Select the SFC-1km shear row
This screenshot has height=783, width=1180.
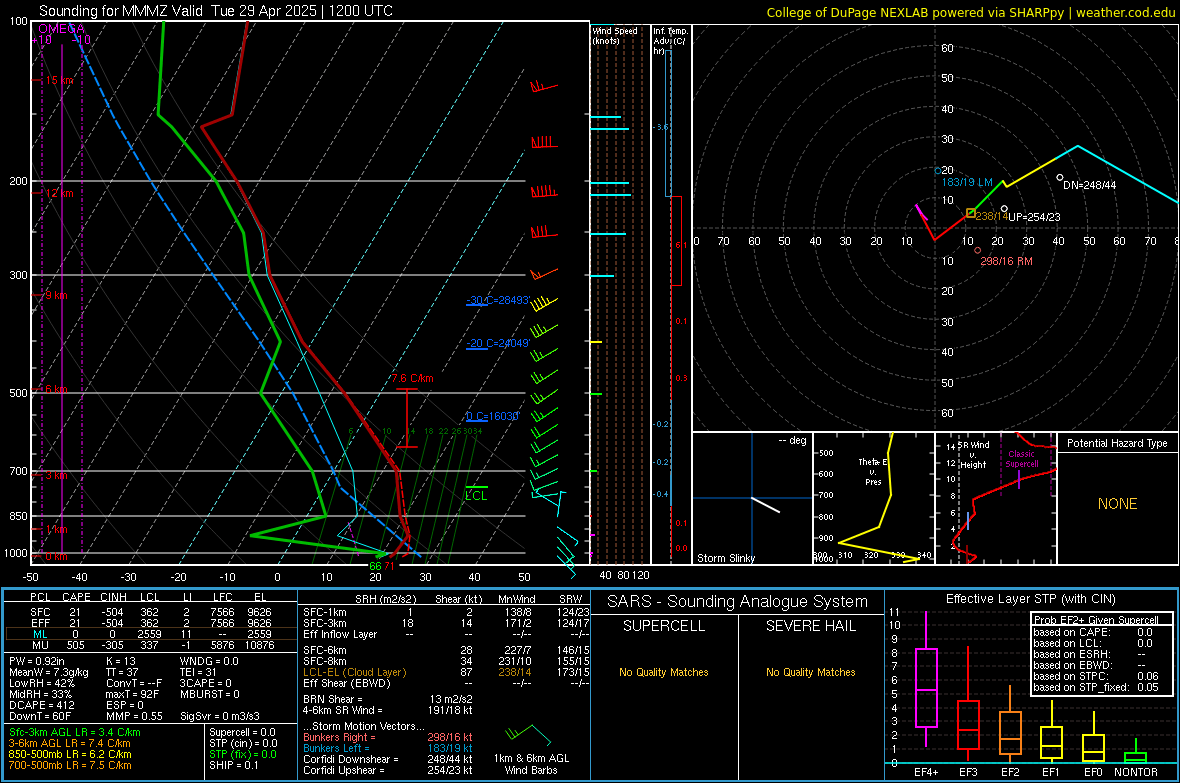pyautogui.click(x=446, y=612)
